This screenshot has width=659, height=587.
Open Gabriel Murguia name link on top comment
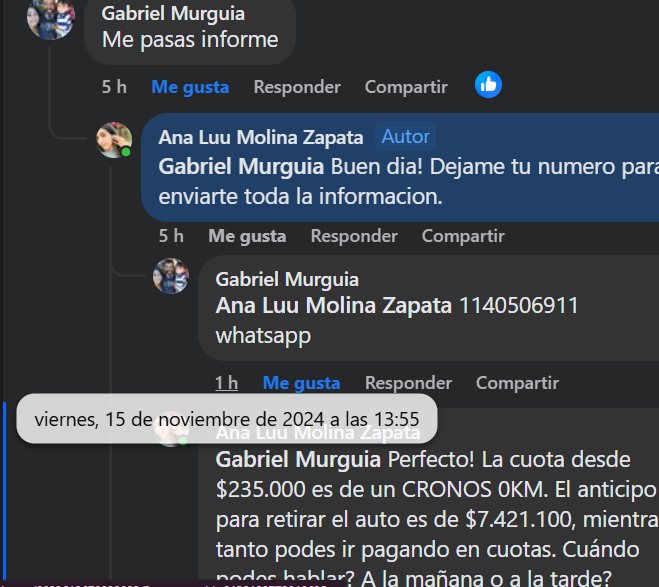[173, 13]
